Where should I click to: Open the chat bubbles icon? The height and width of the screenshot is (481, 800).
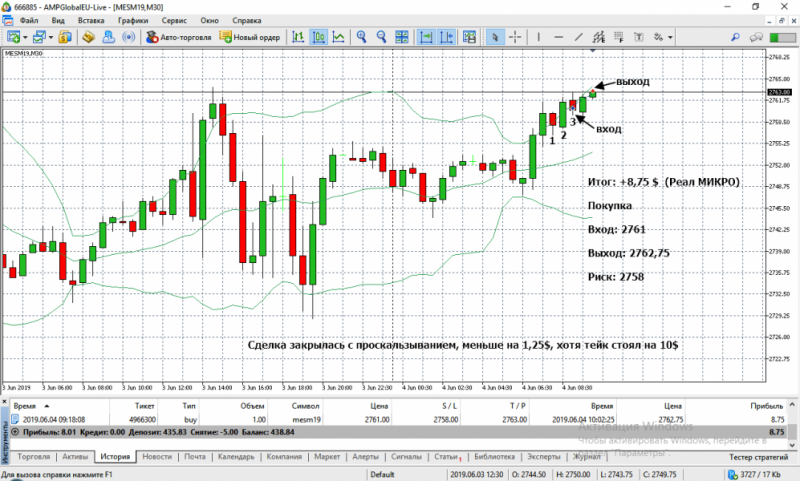point(756,37)
